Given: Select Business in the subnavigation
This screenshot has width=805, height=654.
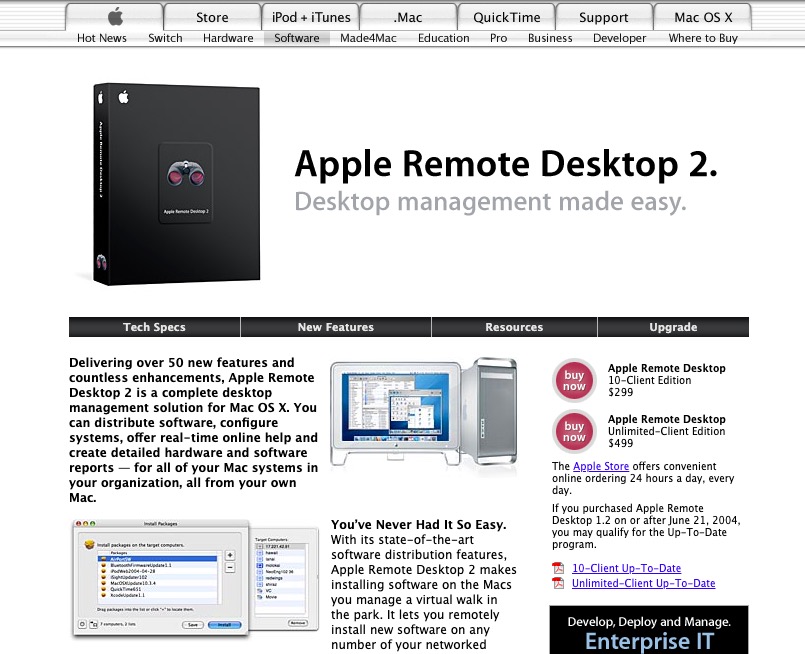Looking at the screenshot, I should coord(550,38).
